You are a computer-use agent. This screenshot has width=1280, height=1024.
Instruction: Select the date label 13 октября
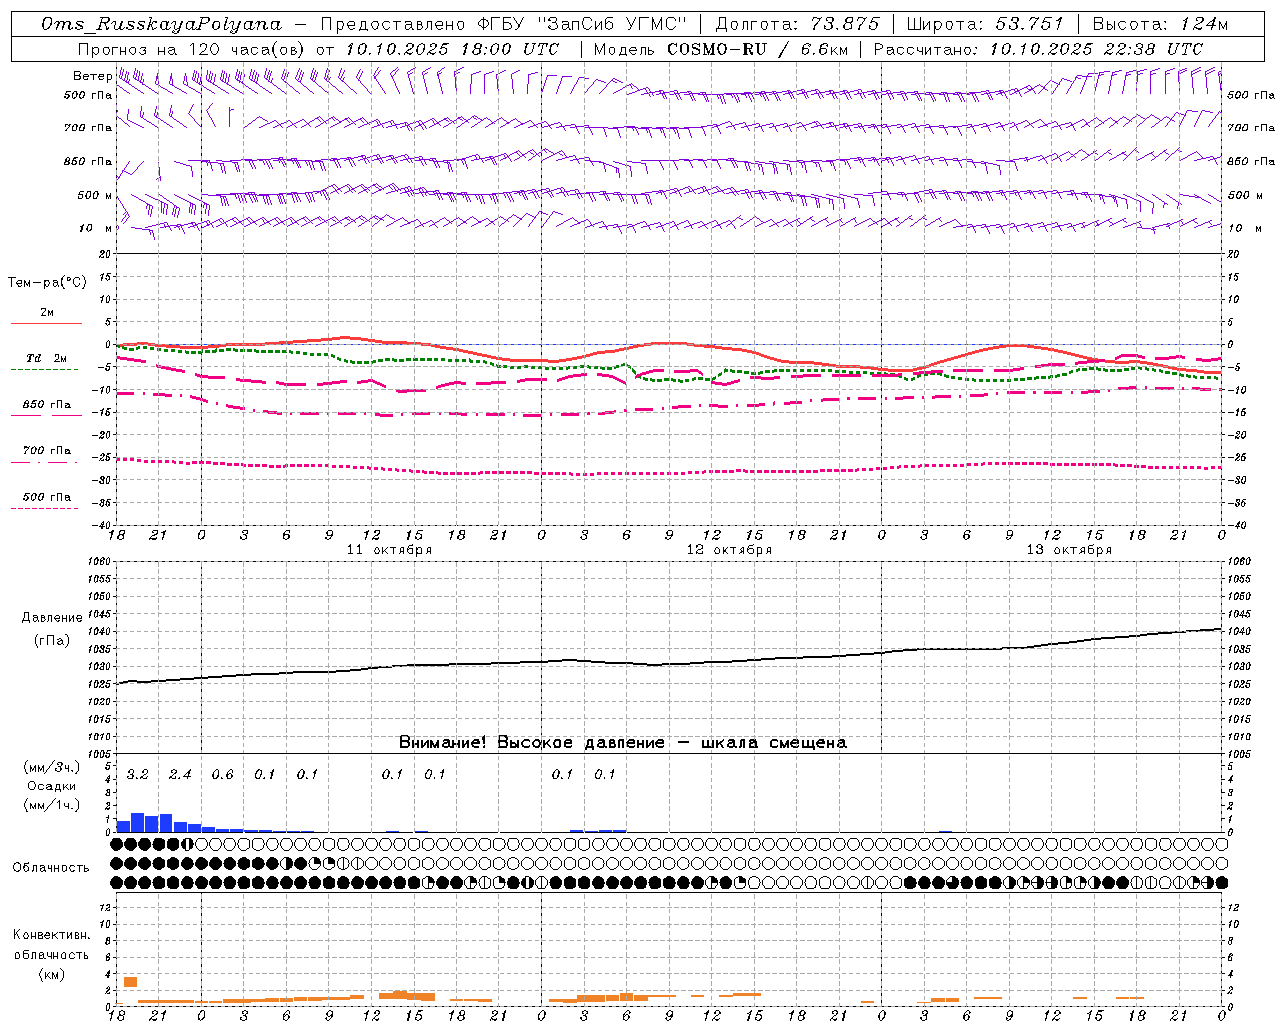pos(1069,550)
